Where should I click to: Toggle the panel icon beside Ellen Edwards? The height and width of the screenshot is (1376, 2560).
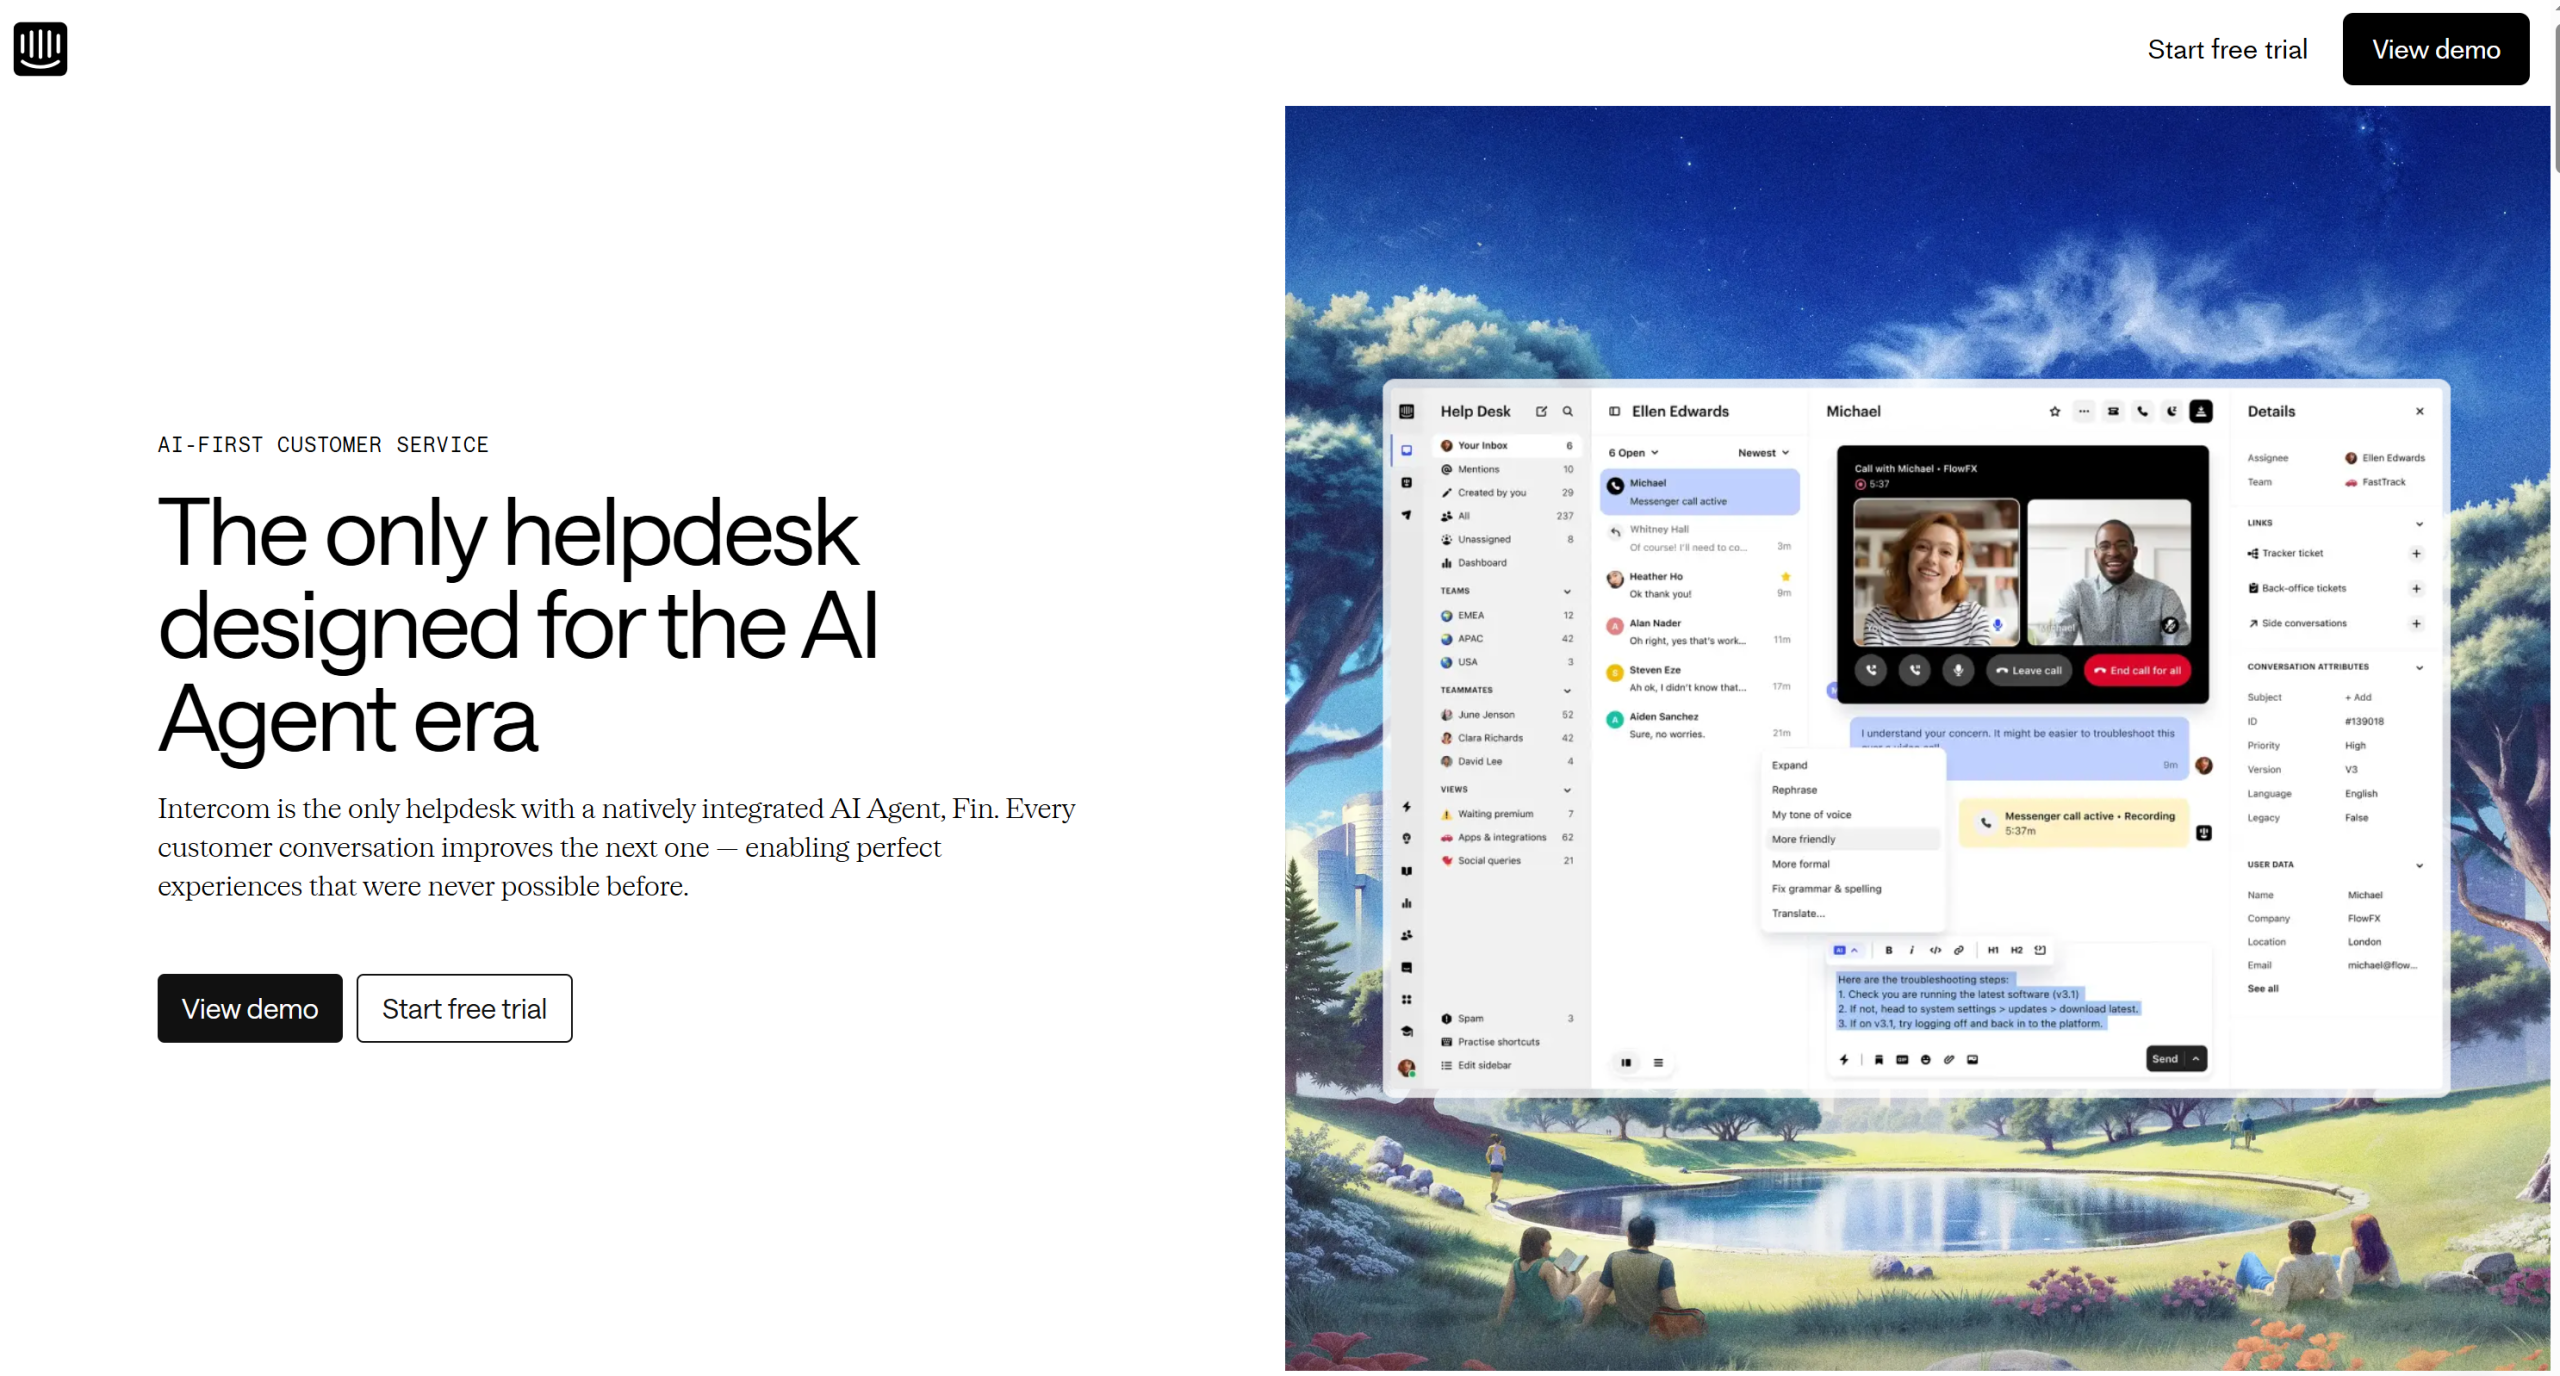tap(1614, 411)
